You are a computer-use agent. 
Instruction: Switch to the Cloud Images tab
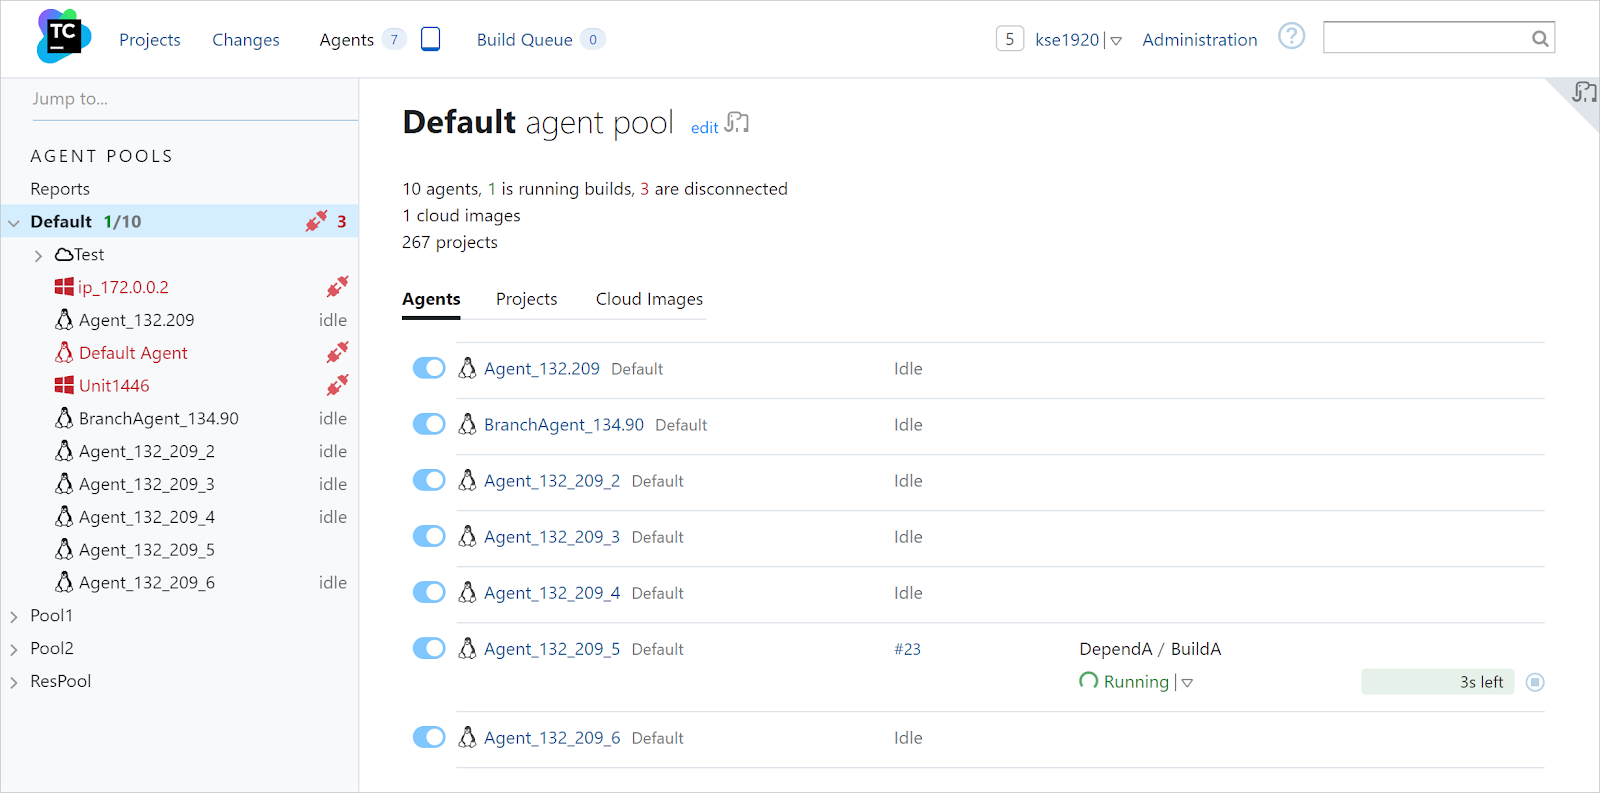coord(649,299)
